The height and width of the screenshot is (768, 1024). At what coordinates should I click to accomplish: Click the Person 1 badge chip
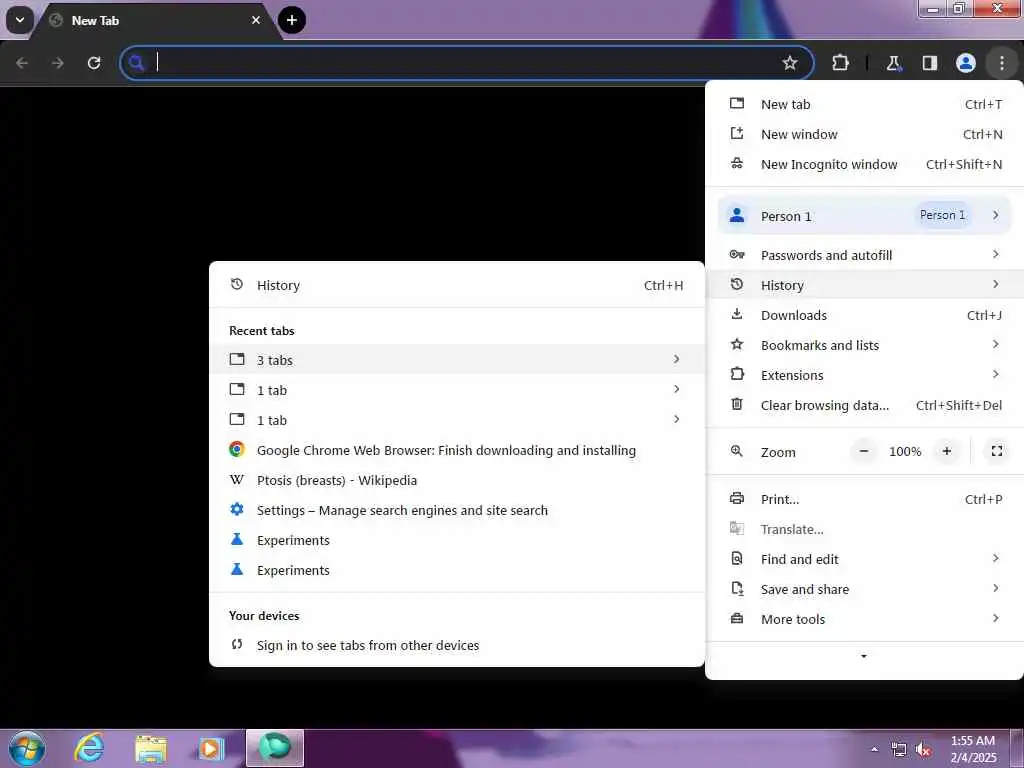click(x=942, y=215)
